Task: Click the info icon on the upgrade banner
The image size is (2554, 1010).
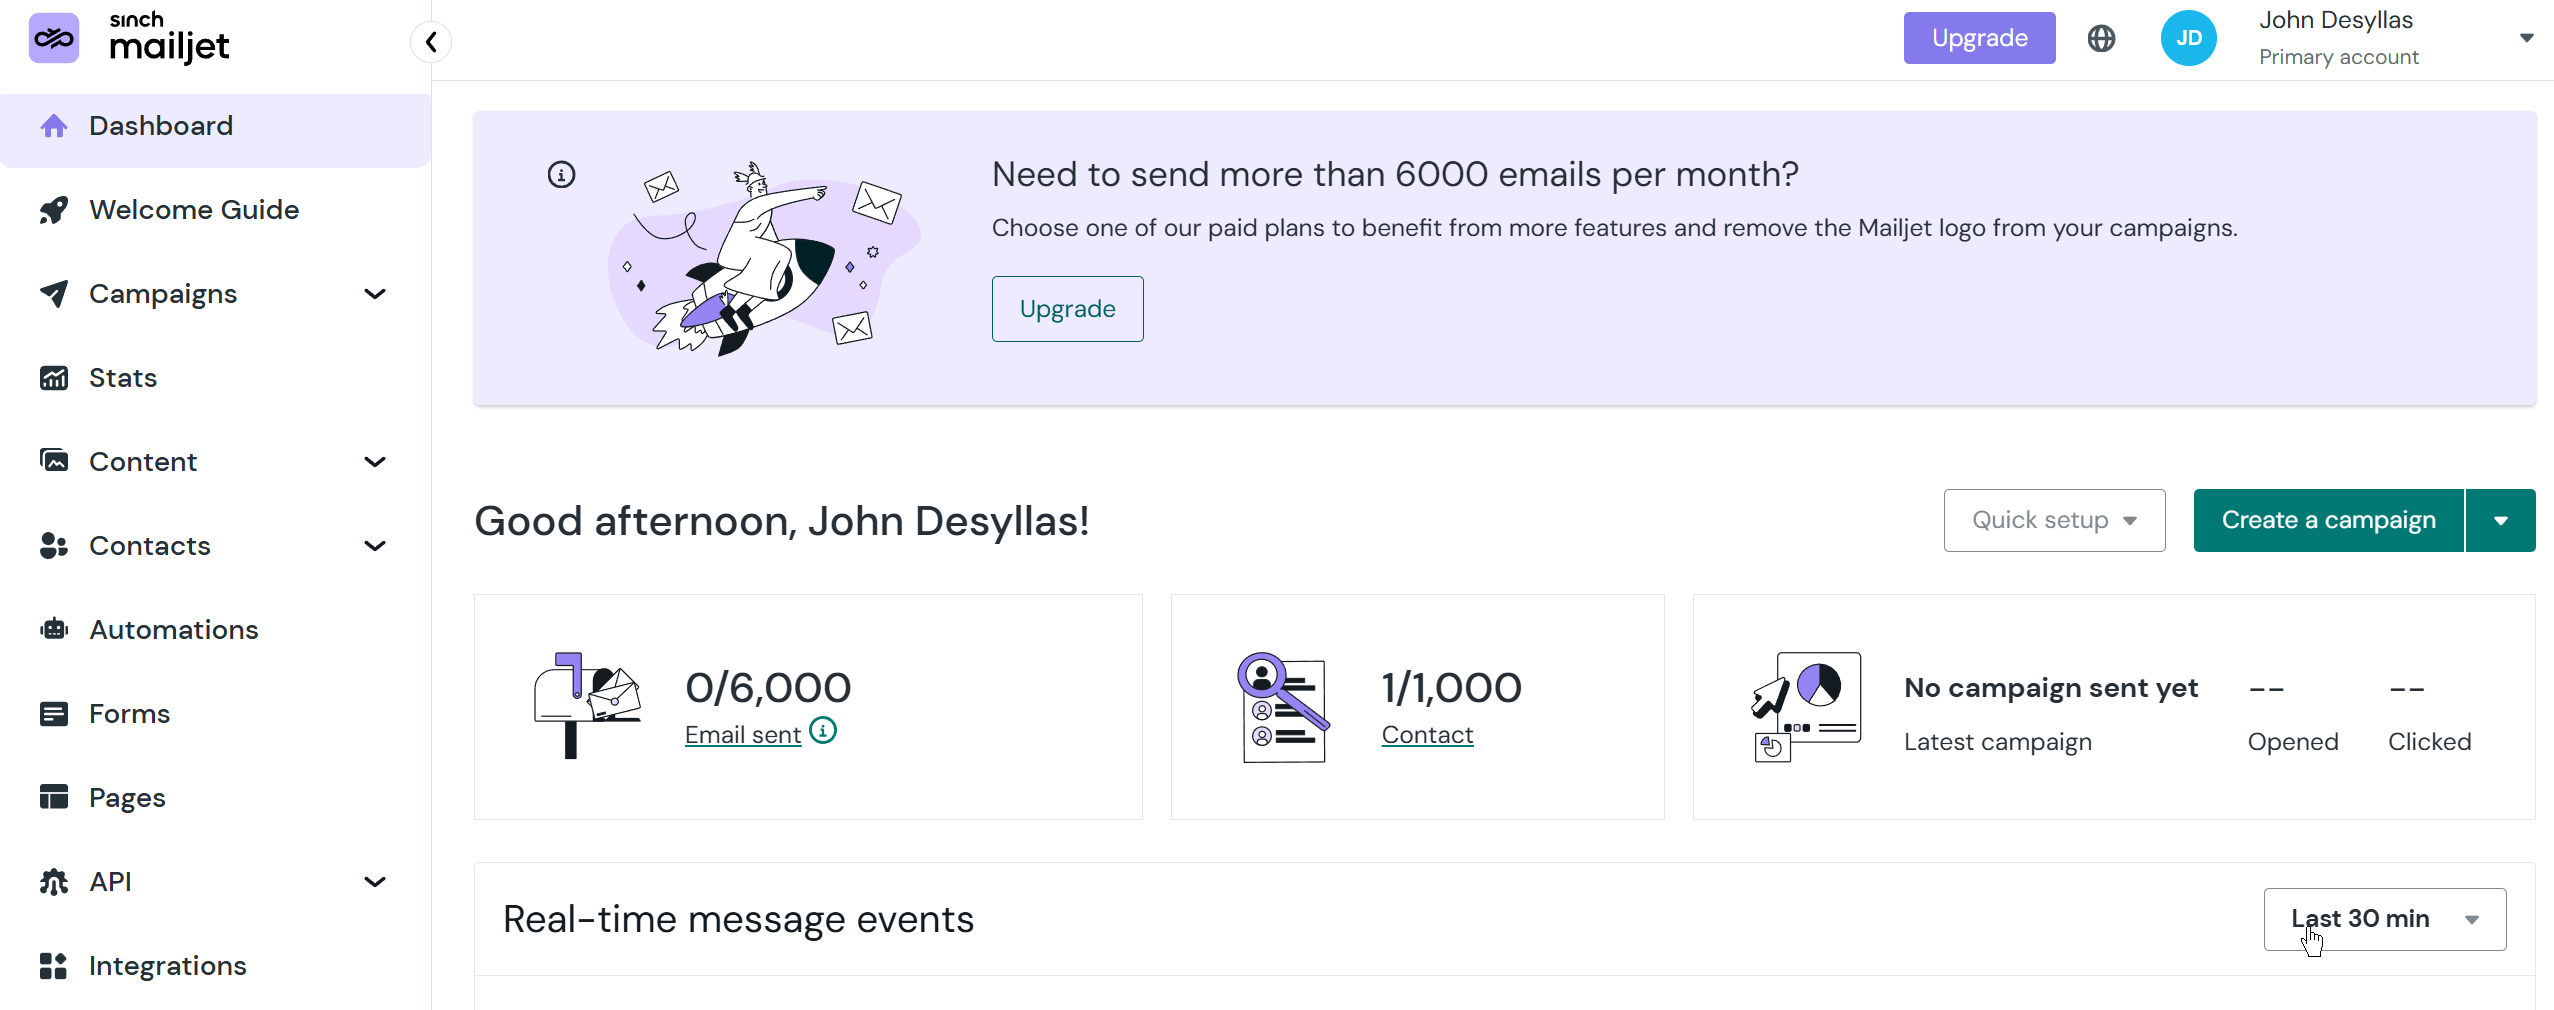Action: pos(562,173)
